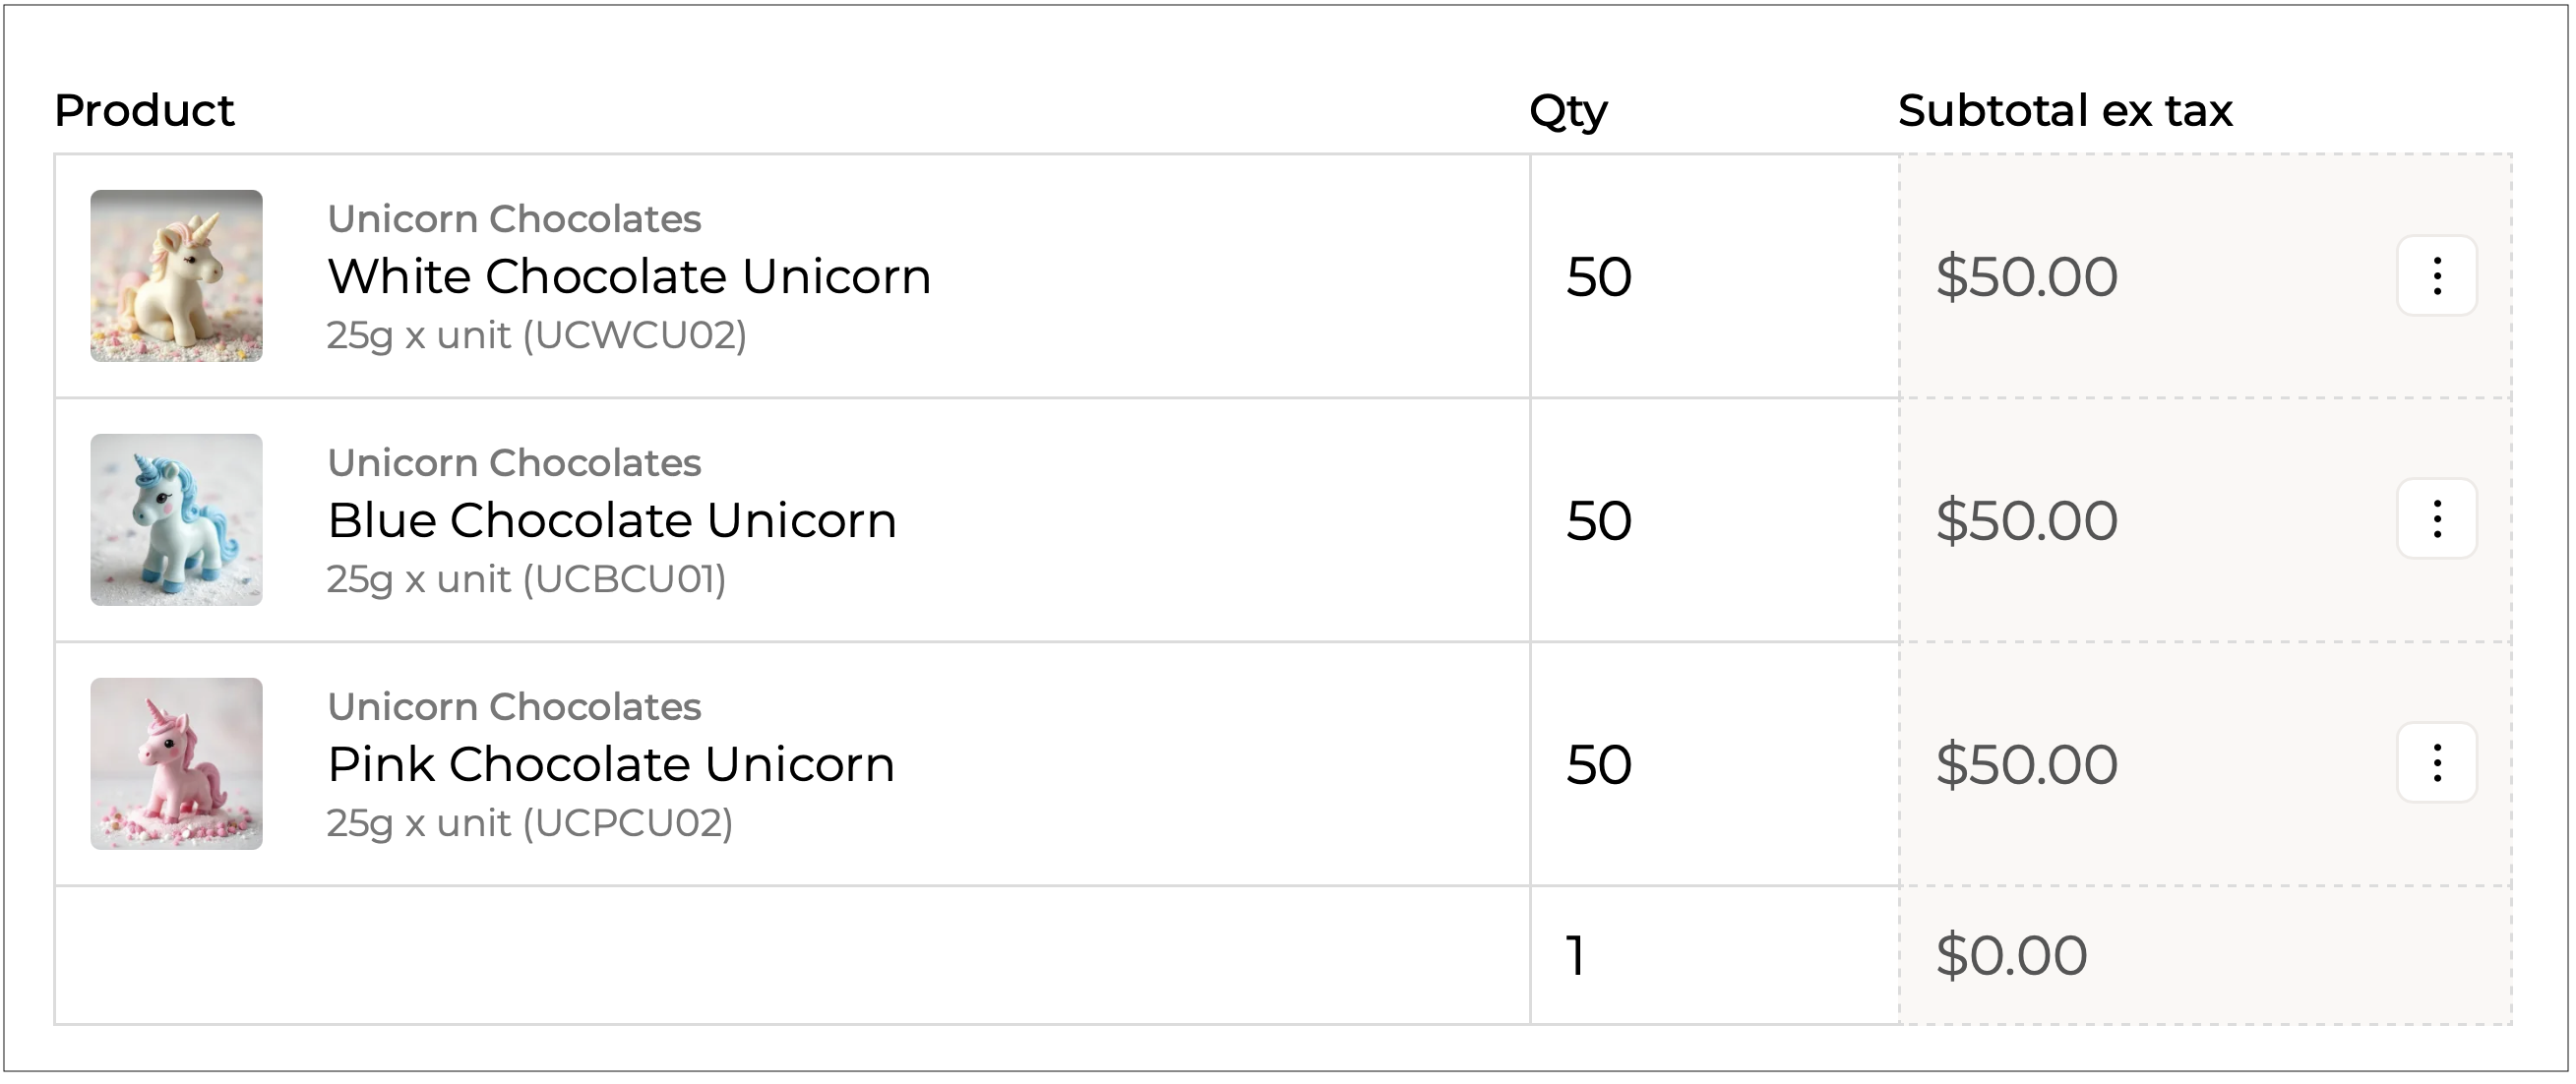Viewport: 2576px width, 1084px height.
Task: Click the $50.00 subtotal for Pink Chocolate Unicorn
Action: (x=2026, y=765)
